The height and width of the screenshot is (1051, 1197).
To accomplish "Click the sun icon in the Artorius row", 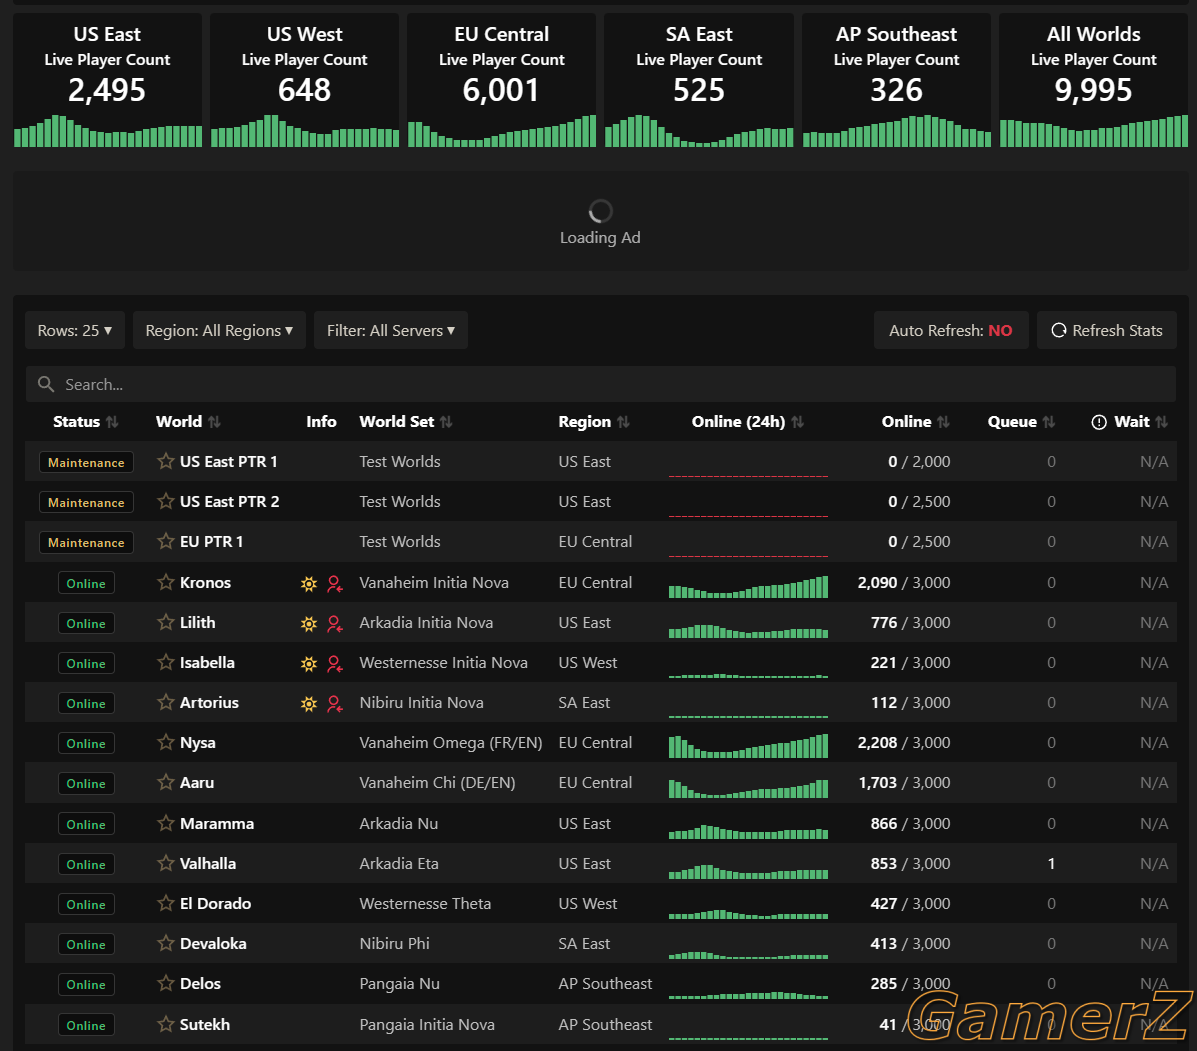I will (x=308, y=704).
